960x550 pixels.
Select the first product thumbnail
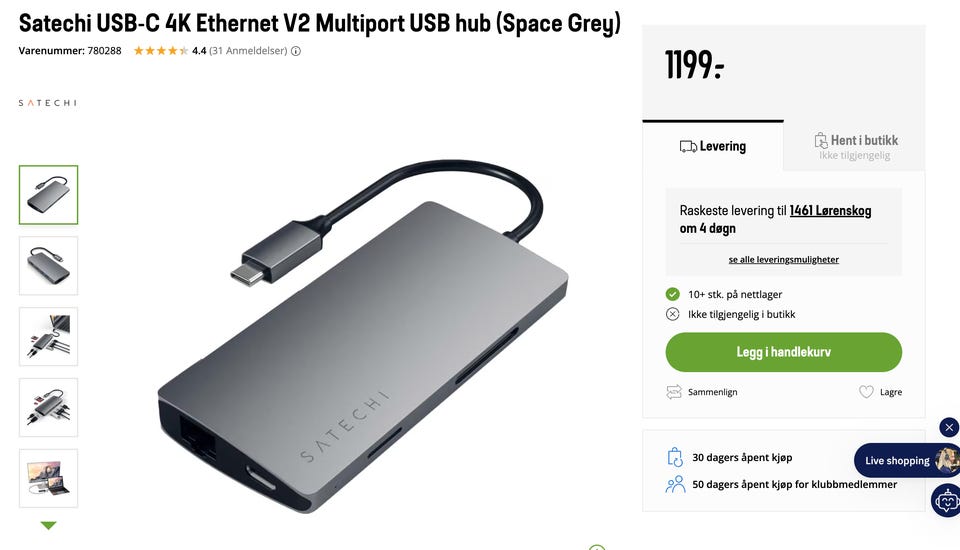(48, 195)
